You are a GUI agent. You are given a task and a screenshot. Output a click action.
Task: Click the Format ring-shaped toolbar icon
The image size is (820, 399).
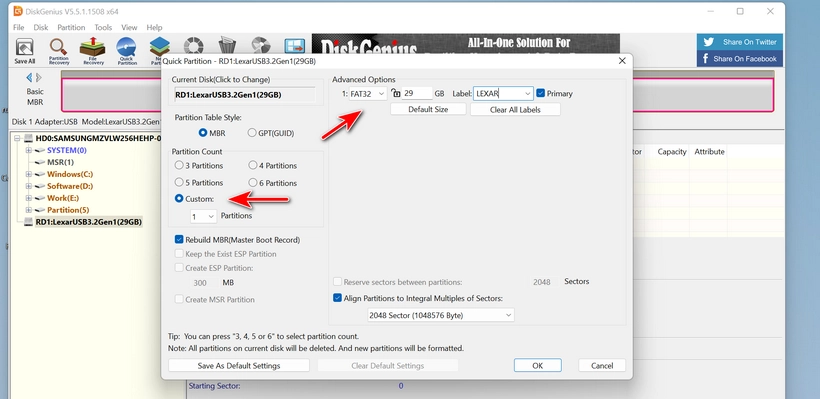click(193, 45)
